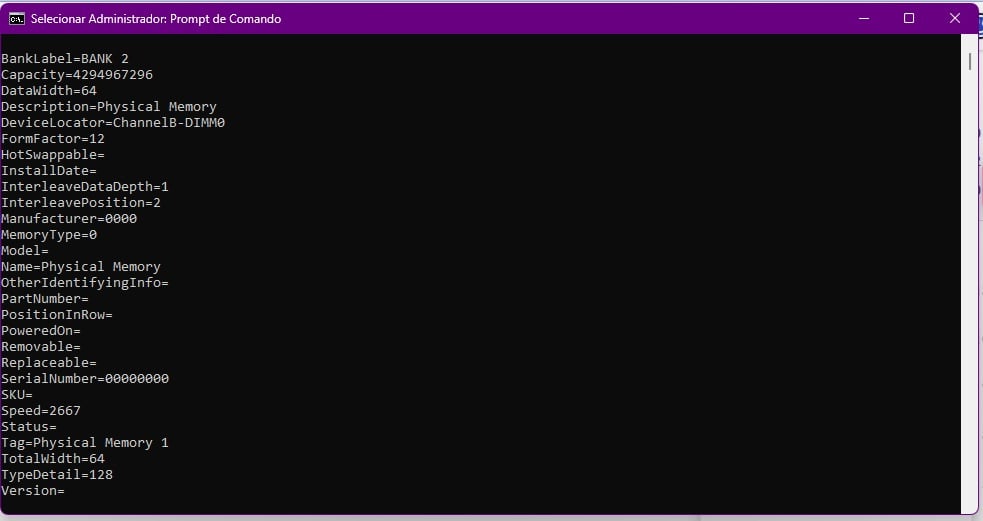The height and width of the screenshot is (521, 983).
Task: Click the line 'SerialNumber=00000000'
Action: point(85,379)
